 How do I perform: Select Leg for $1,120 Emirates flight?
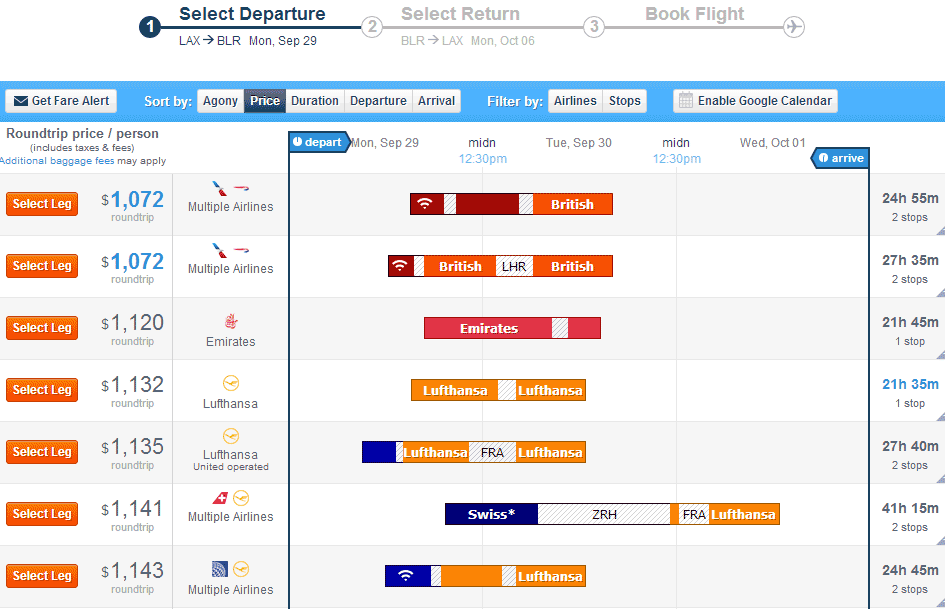(x=42, y=328)
